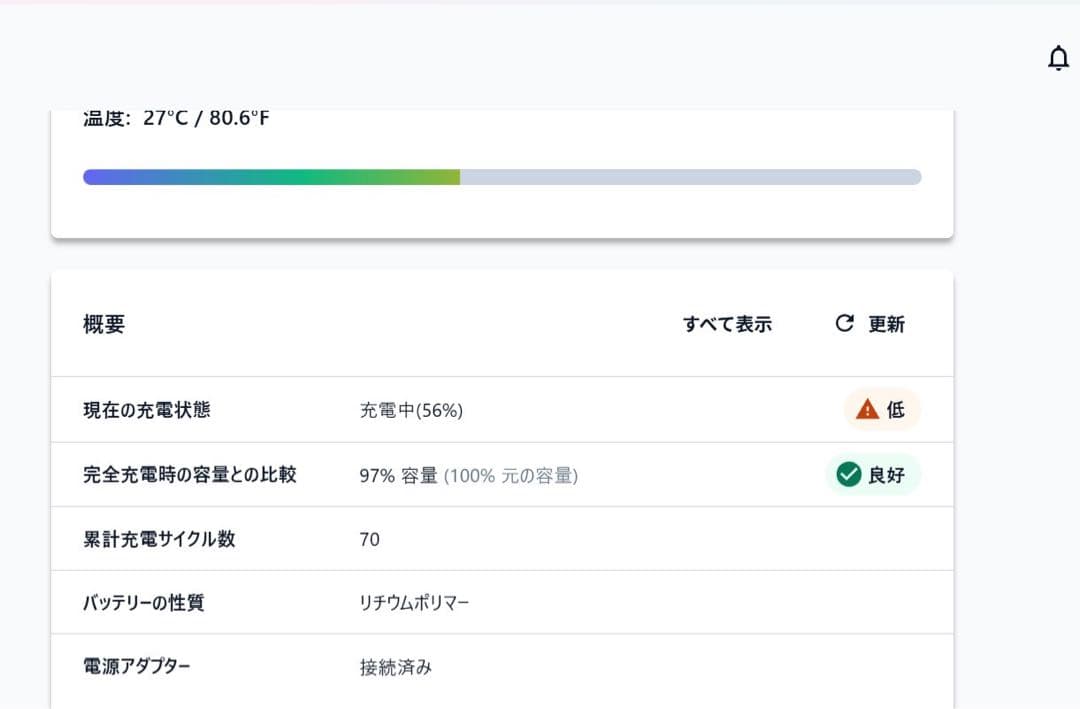Click the 概要 section heading

(104, 324)
